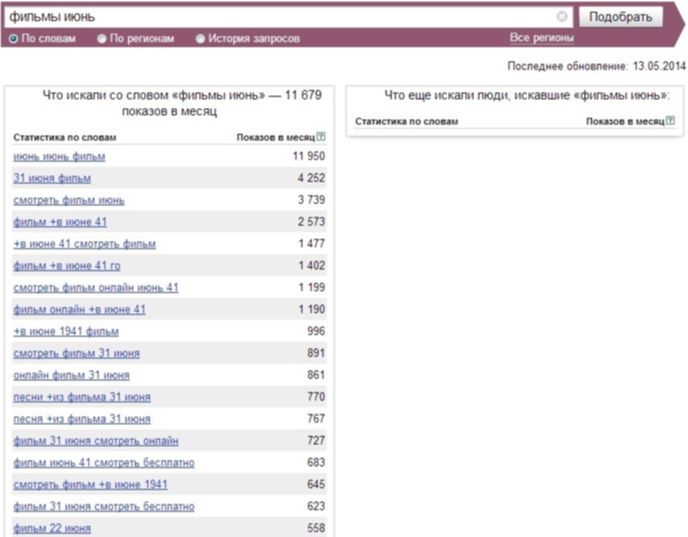Open the '+в июне 1941 фильм' link

66,331
